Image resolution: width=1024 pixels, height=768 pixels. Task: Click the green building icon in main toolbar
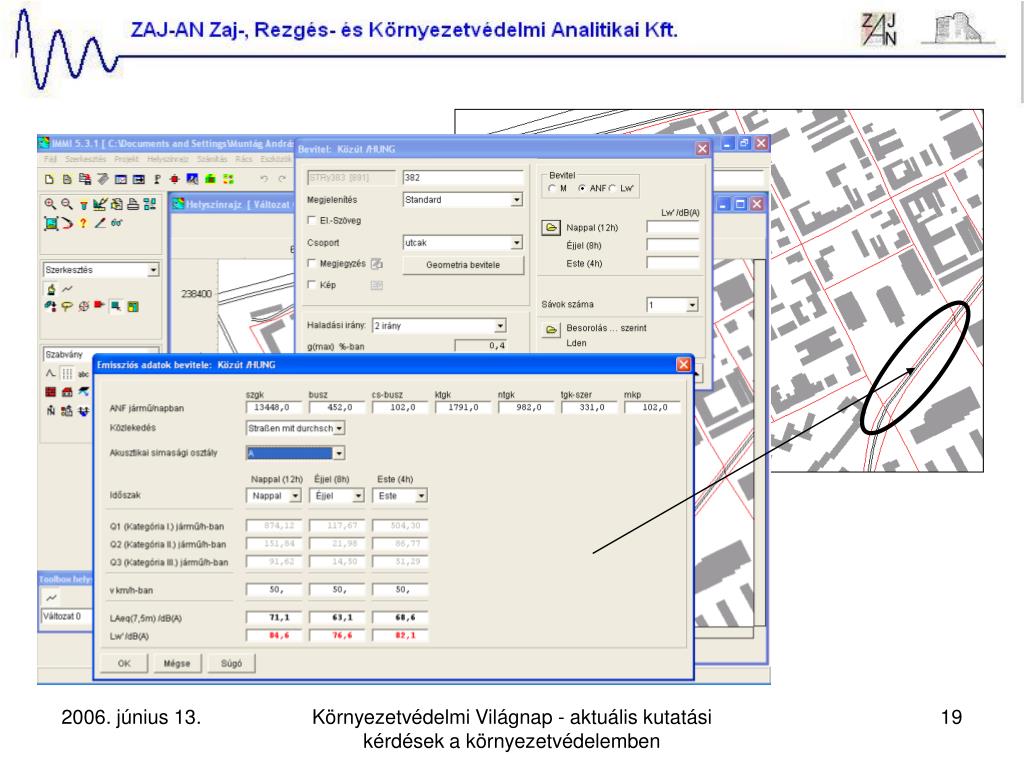tap(210, 179)
